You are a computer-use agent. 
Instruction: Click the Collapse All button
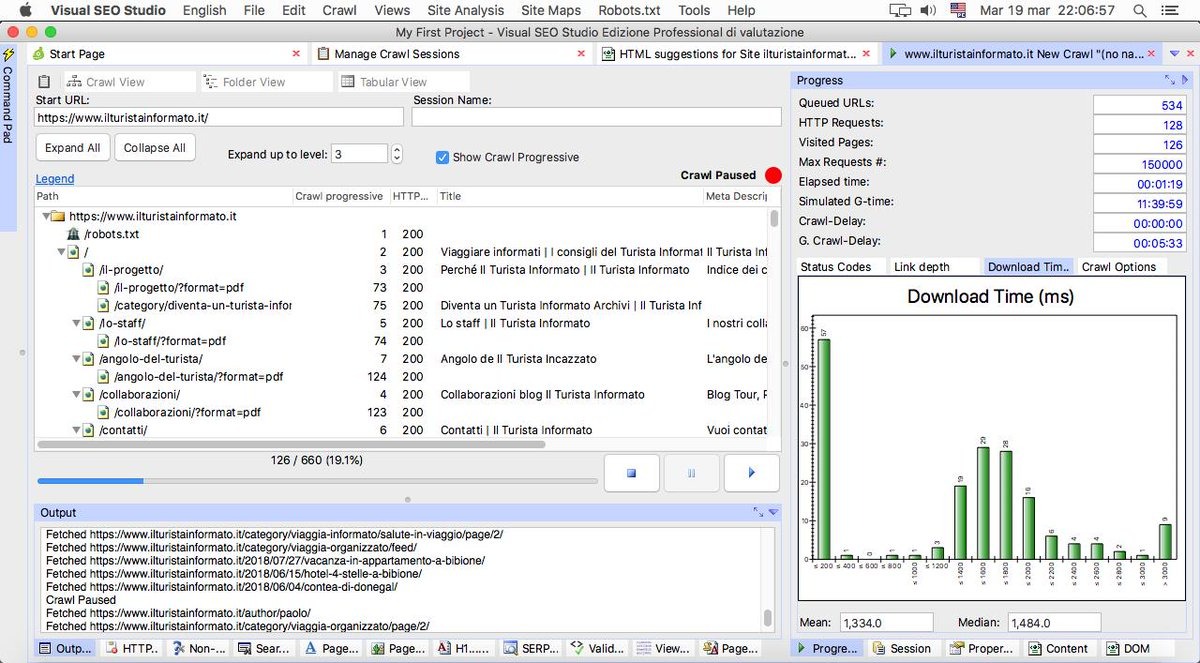tap(154, 147)
